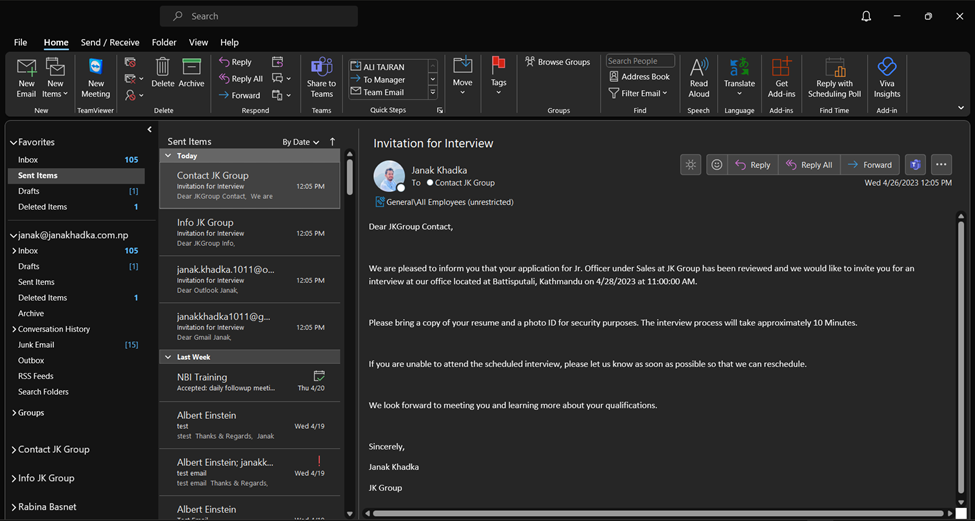975x521 pixels.
Task: Click the Delete trash icon
Action: pos(163,73)
